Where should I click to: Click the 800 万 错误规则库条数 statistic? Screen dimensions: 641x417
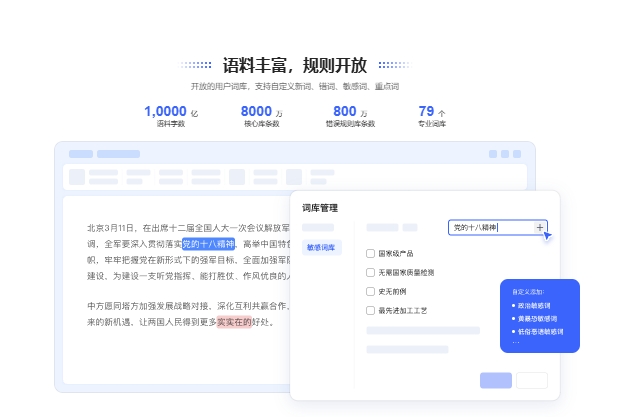(x=350, y=116)
